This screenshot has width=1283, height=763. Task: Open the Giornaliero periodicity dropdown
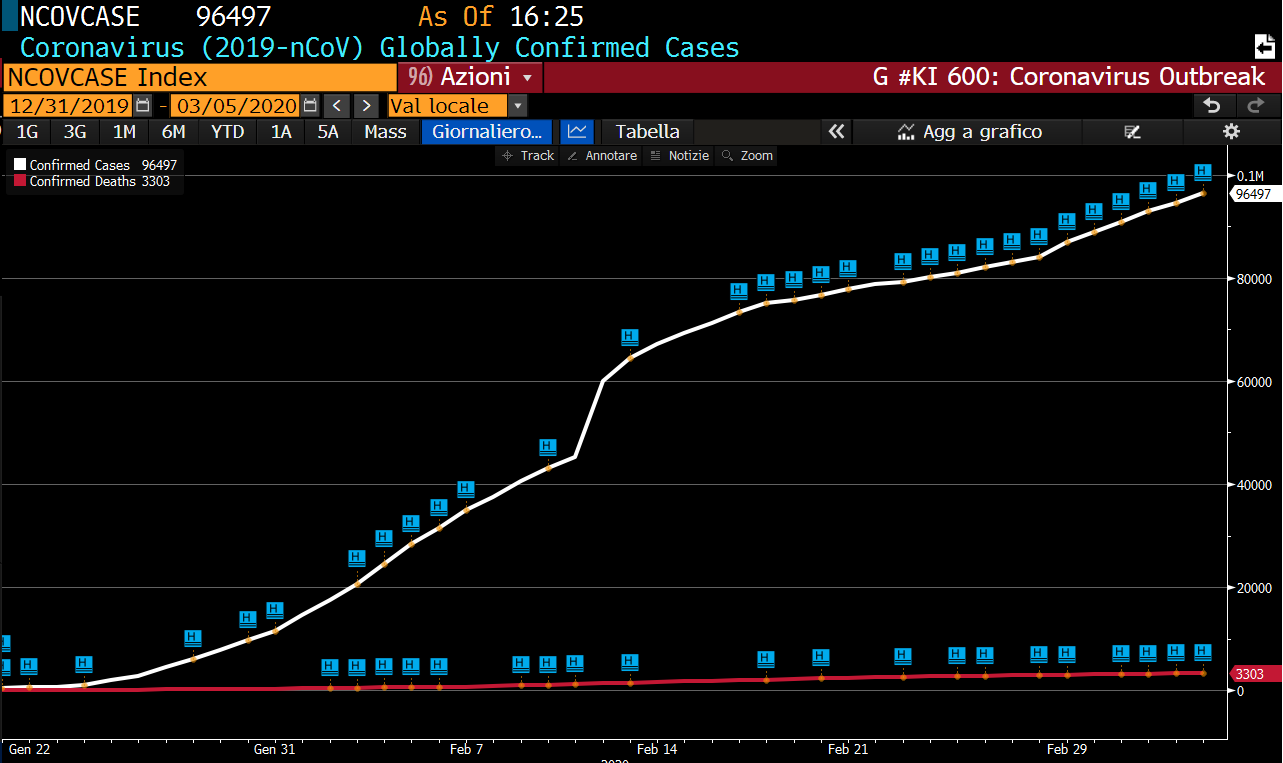[487, 131]
